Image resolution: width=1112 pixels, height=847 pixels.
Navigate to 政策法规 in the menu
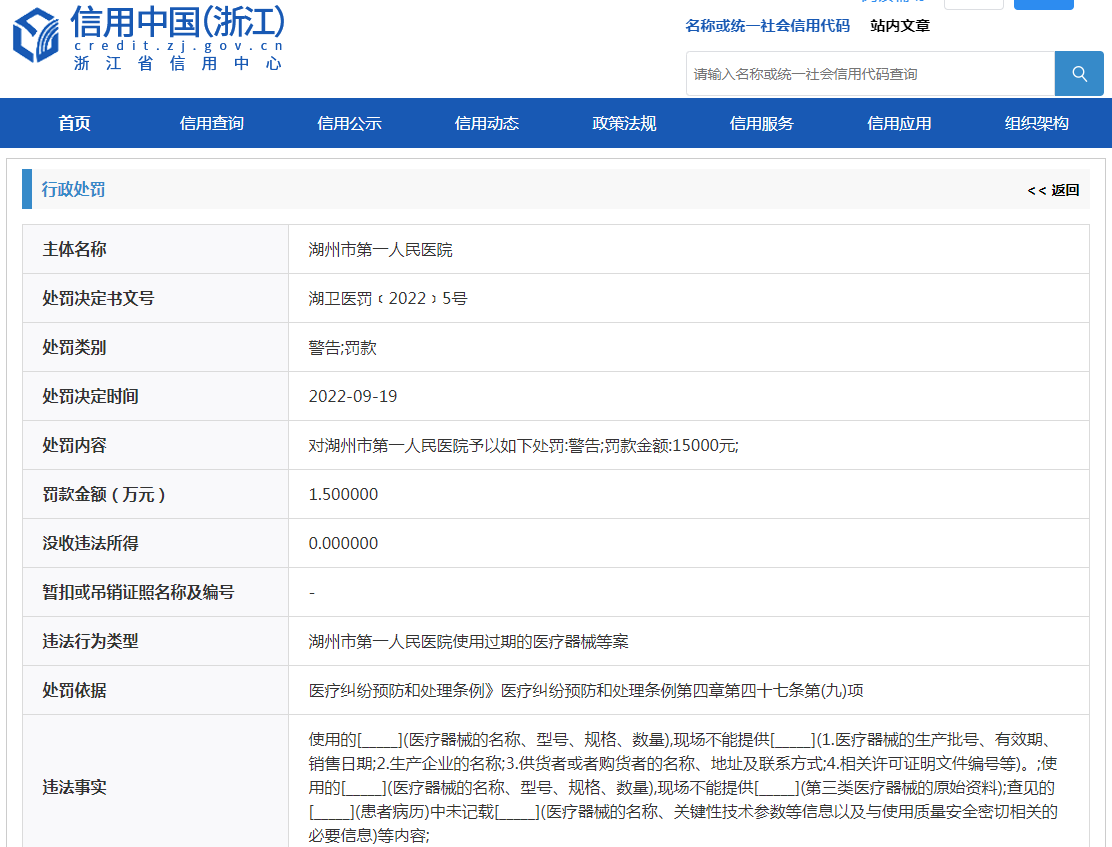pos(624,123)
